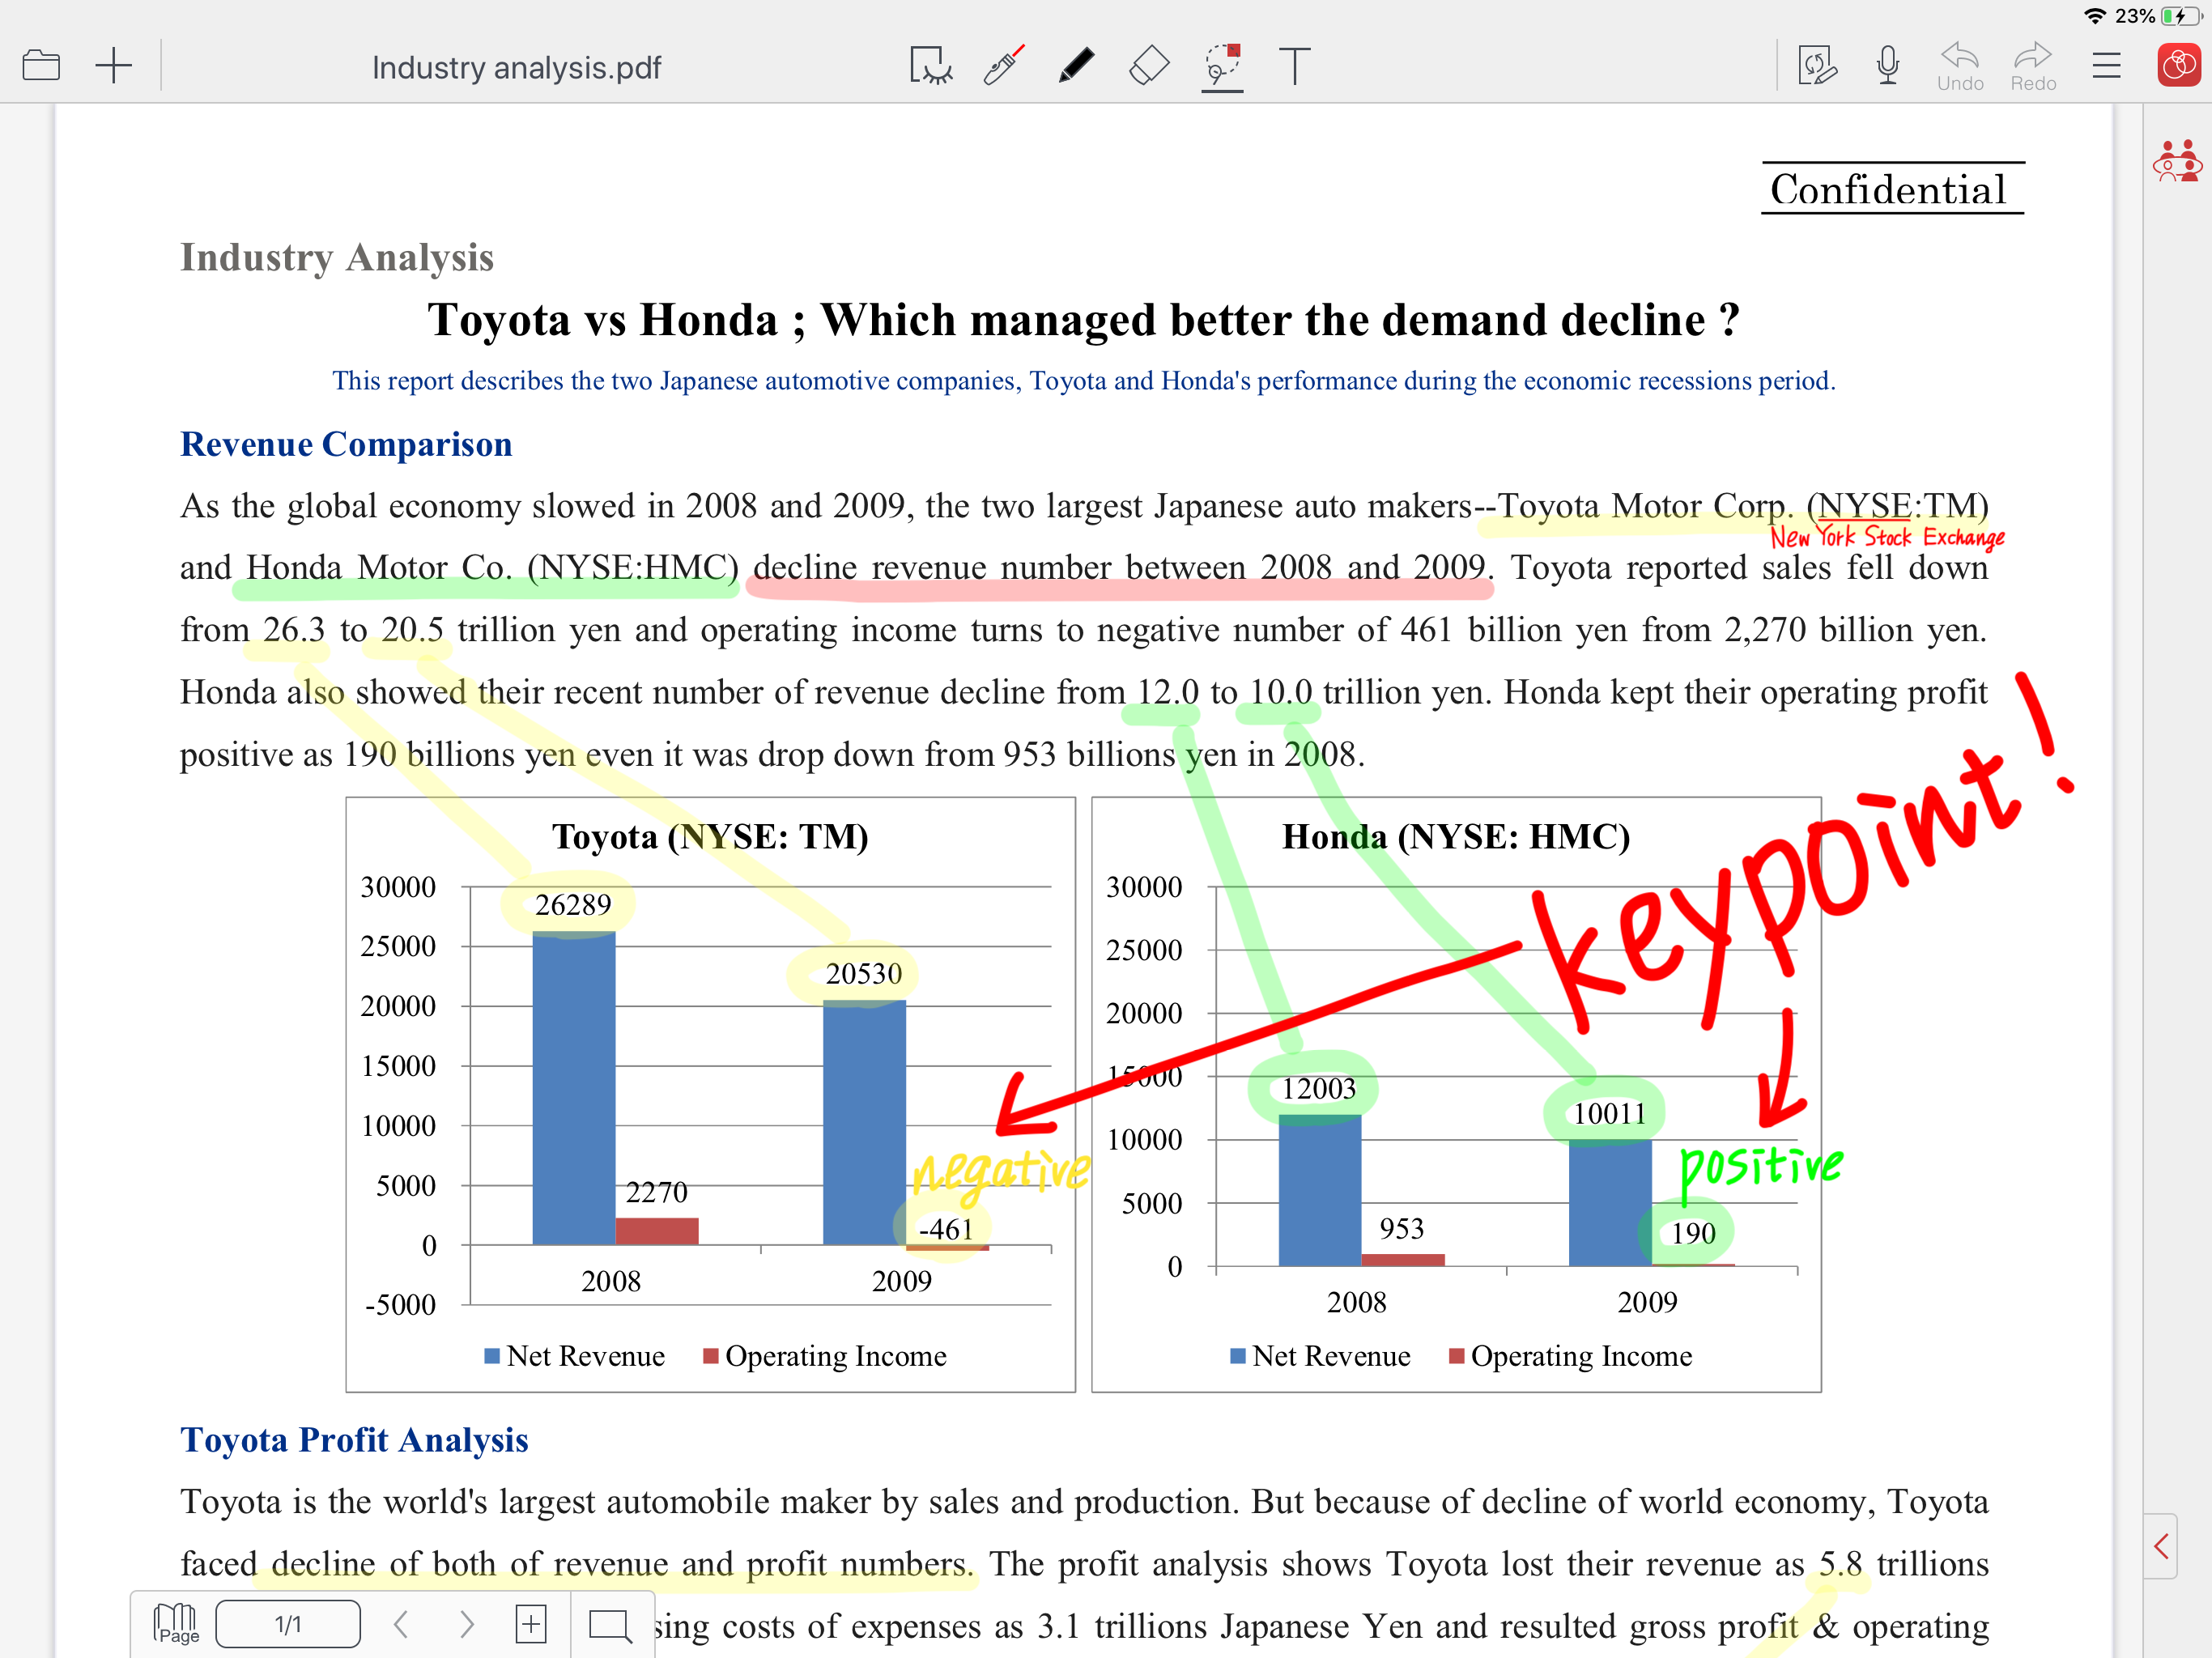Tap the Wi-Fi status icon

pos(2095,16)
